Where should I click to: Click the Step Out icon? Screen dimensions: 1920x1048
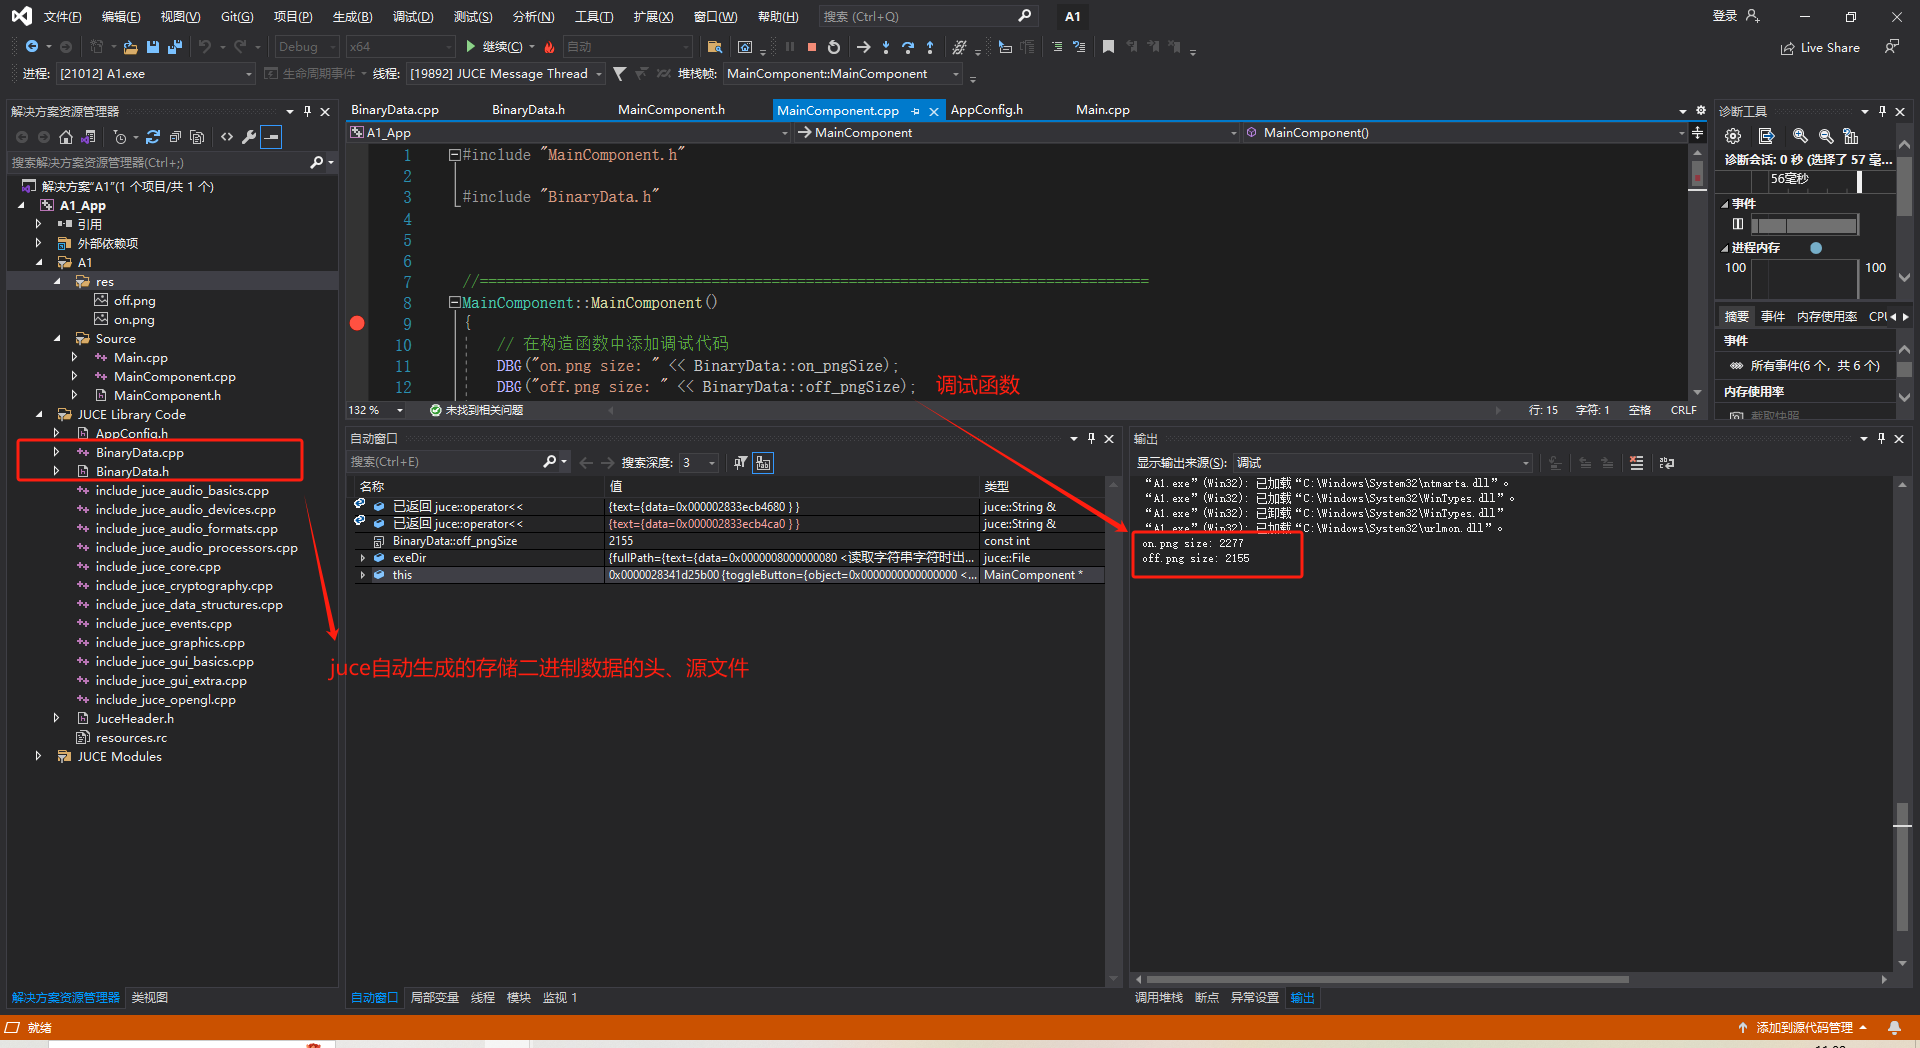click(930, 47)
